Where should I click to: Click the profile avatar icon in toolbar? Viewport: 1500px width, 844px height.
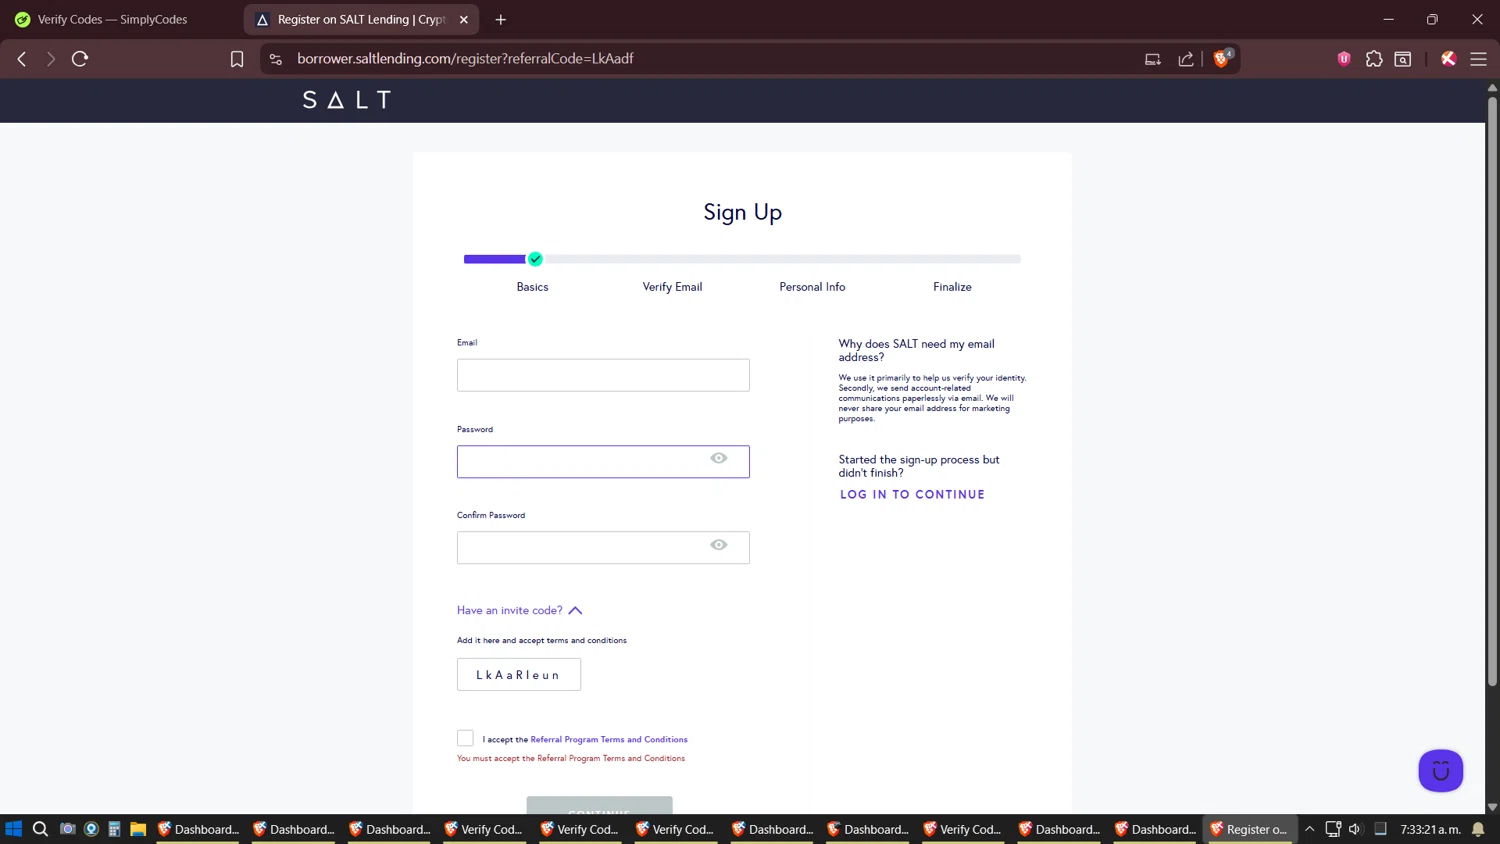click(x=1448, y=59)
